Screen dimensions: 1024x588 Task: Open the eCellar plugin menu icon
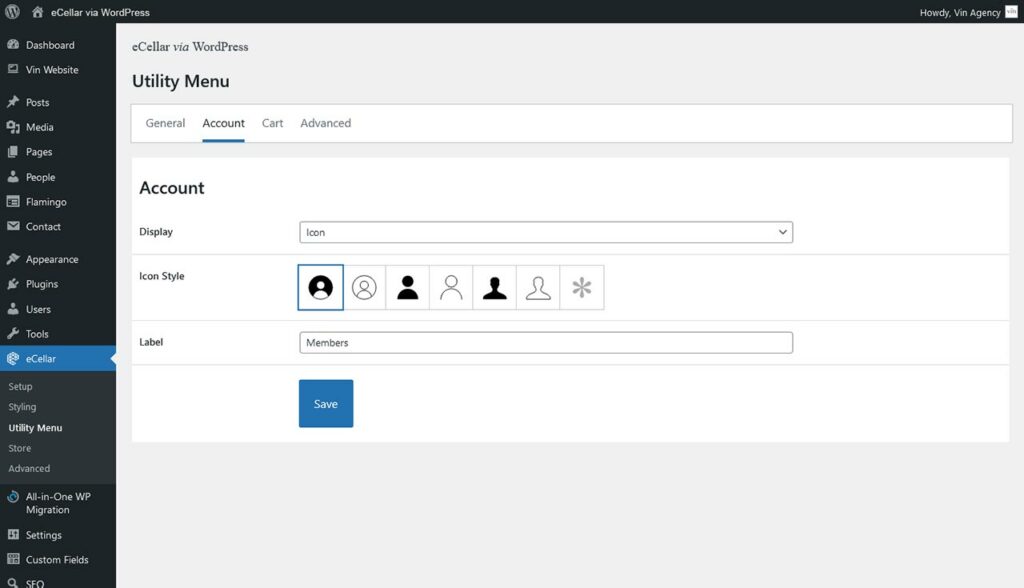coord(14,358)
